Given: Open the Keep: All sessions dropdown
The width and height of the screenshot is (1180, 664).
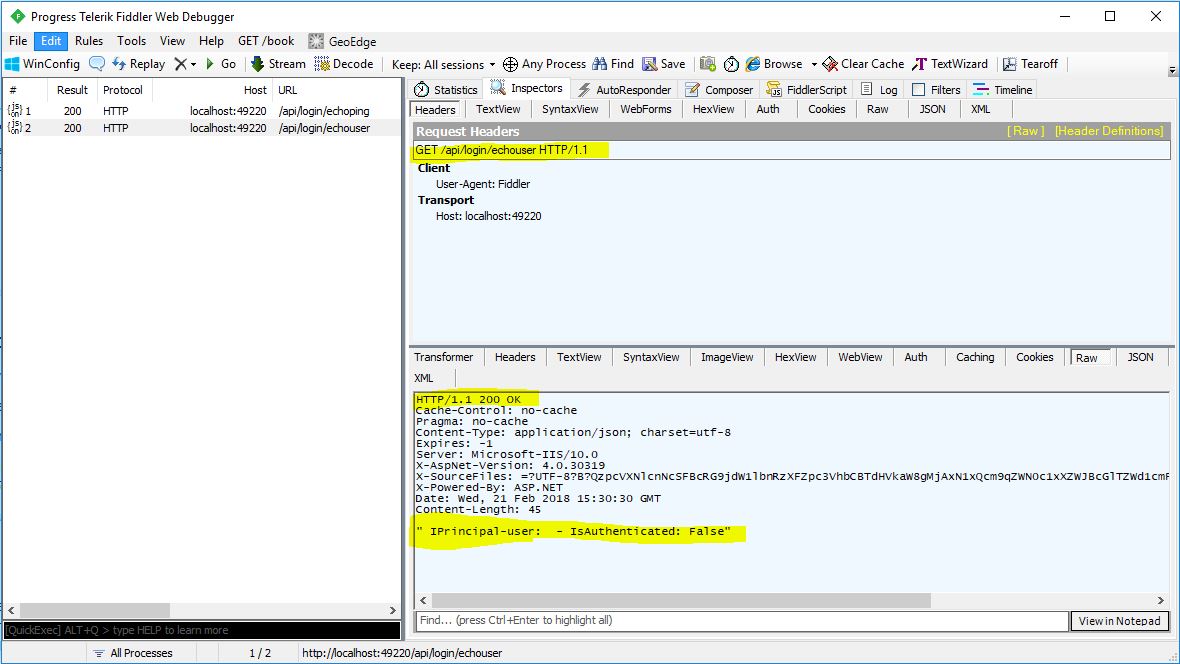Looking at the screenshot, I should click(x=443, y=65).
